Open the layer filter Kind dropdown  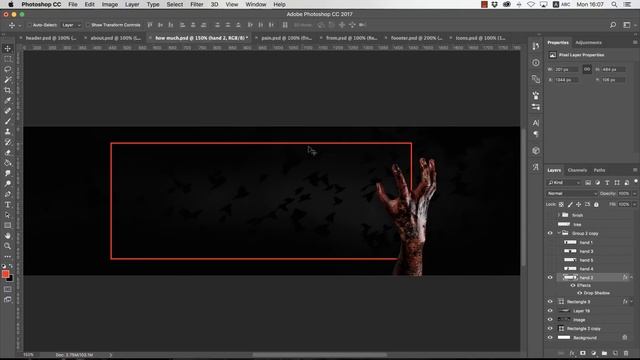564,182
